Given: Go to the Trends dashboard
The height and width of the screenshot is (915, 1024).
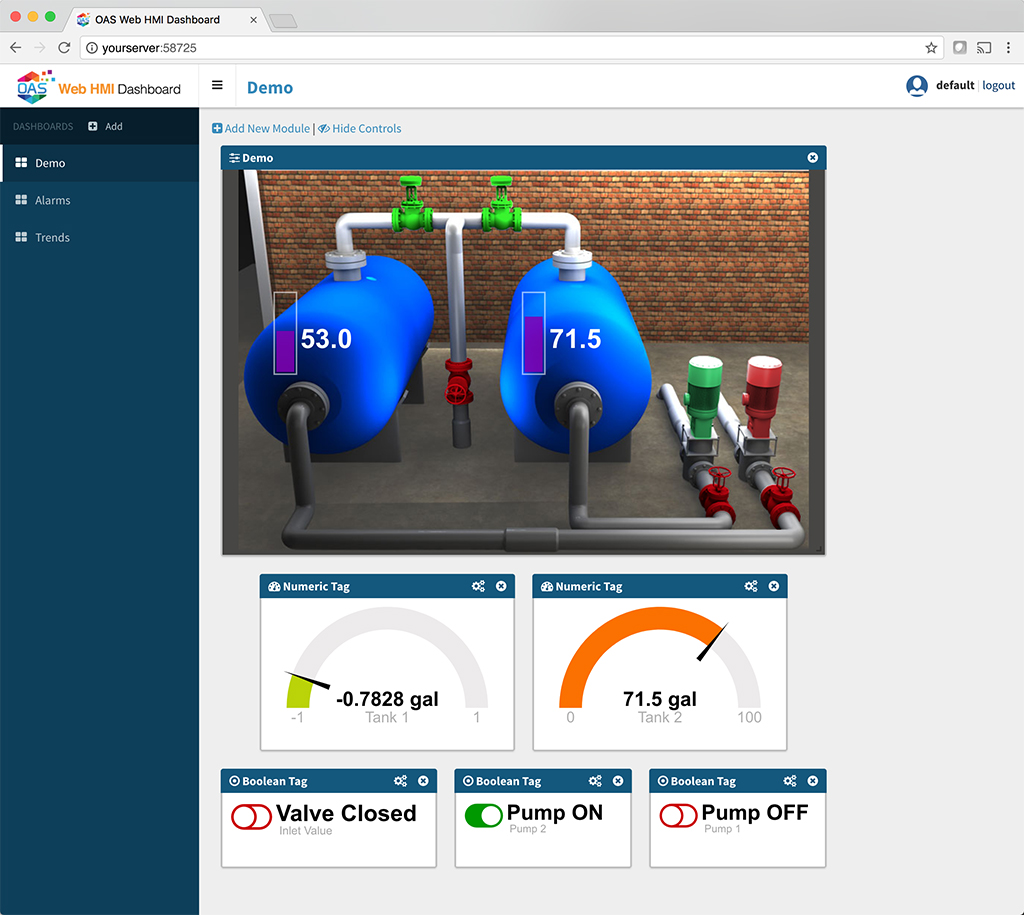Looking at the screenshot, I should [52, 237].
